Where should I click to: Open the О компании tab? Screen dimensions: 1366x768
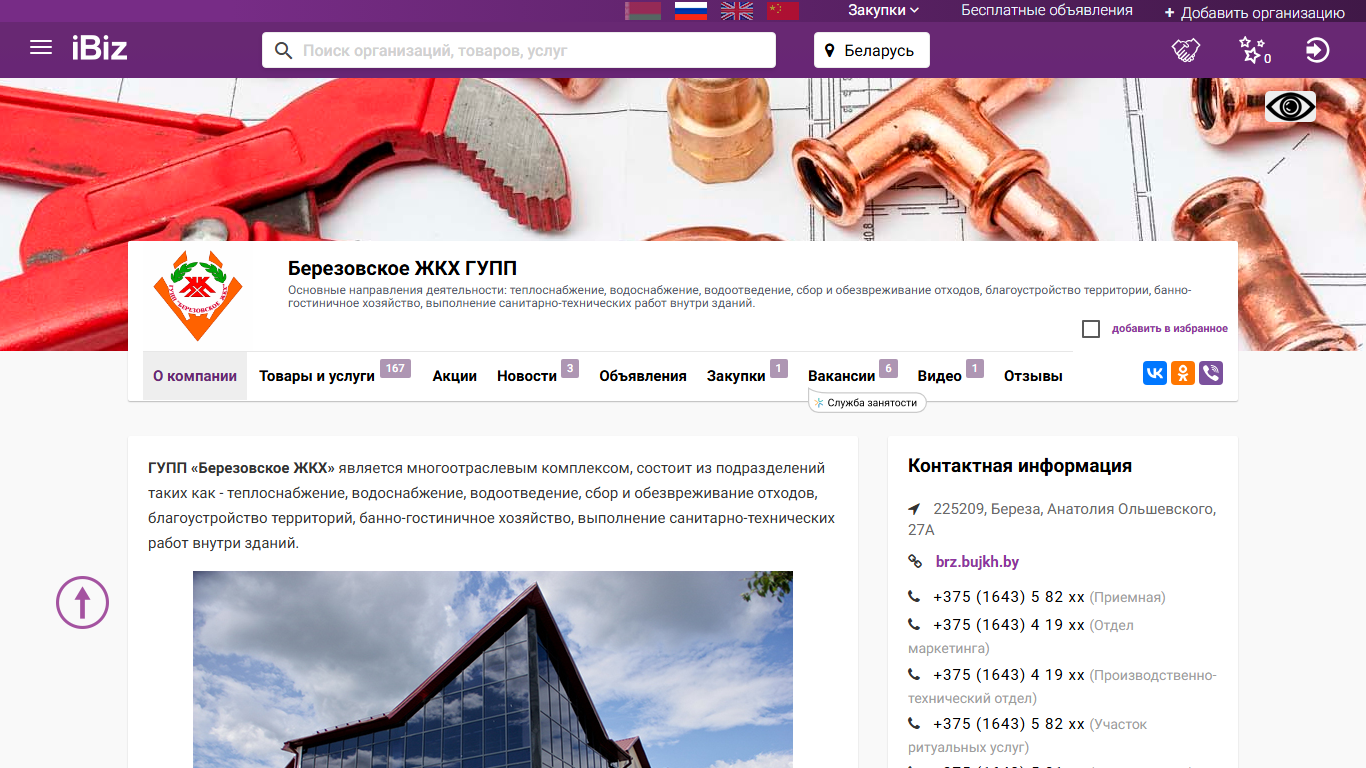click(195, 376)
